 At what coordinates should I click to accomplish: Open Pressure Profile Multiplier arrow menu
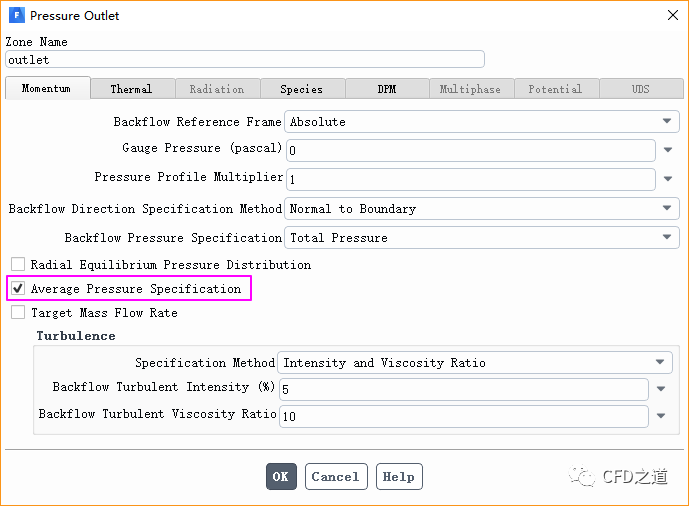click(668, 180)
